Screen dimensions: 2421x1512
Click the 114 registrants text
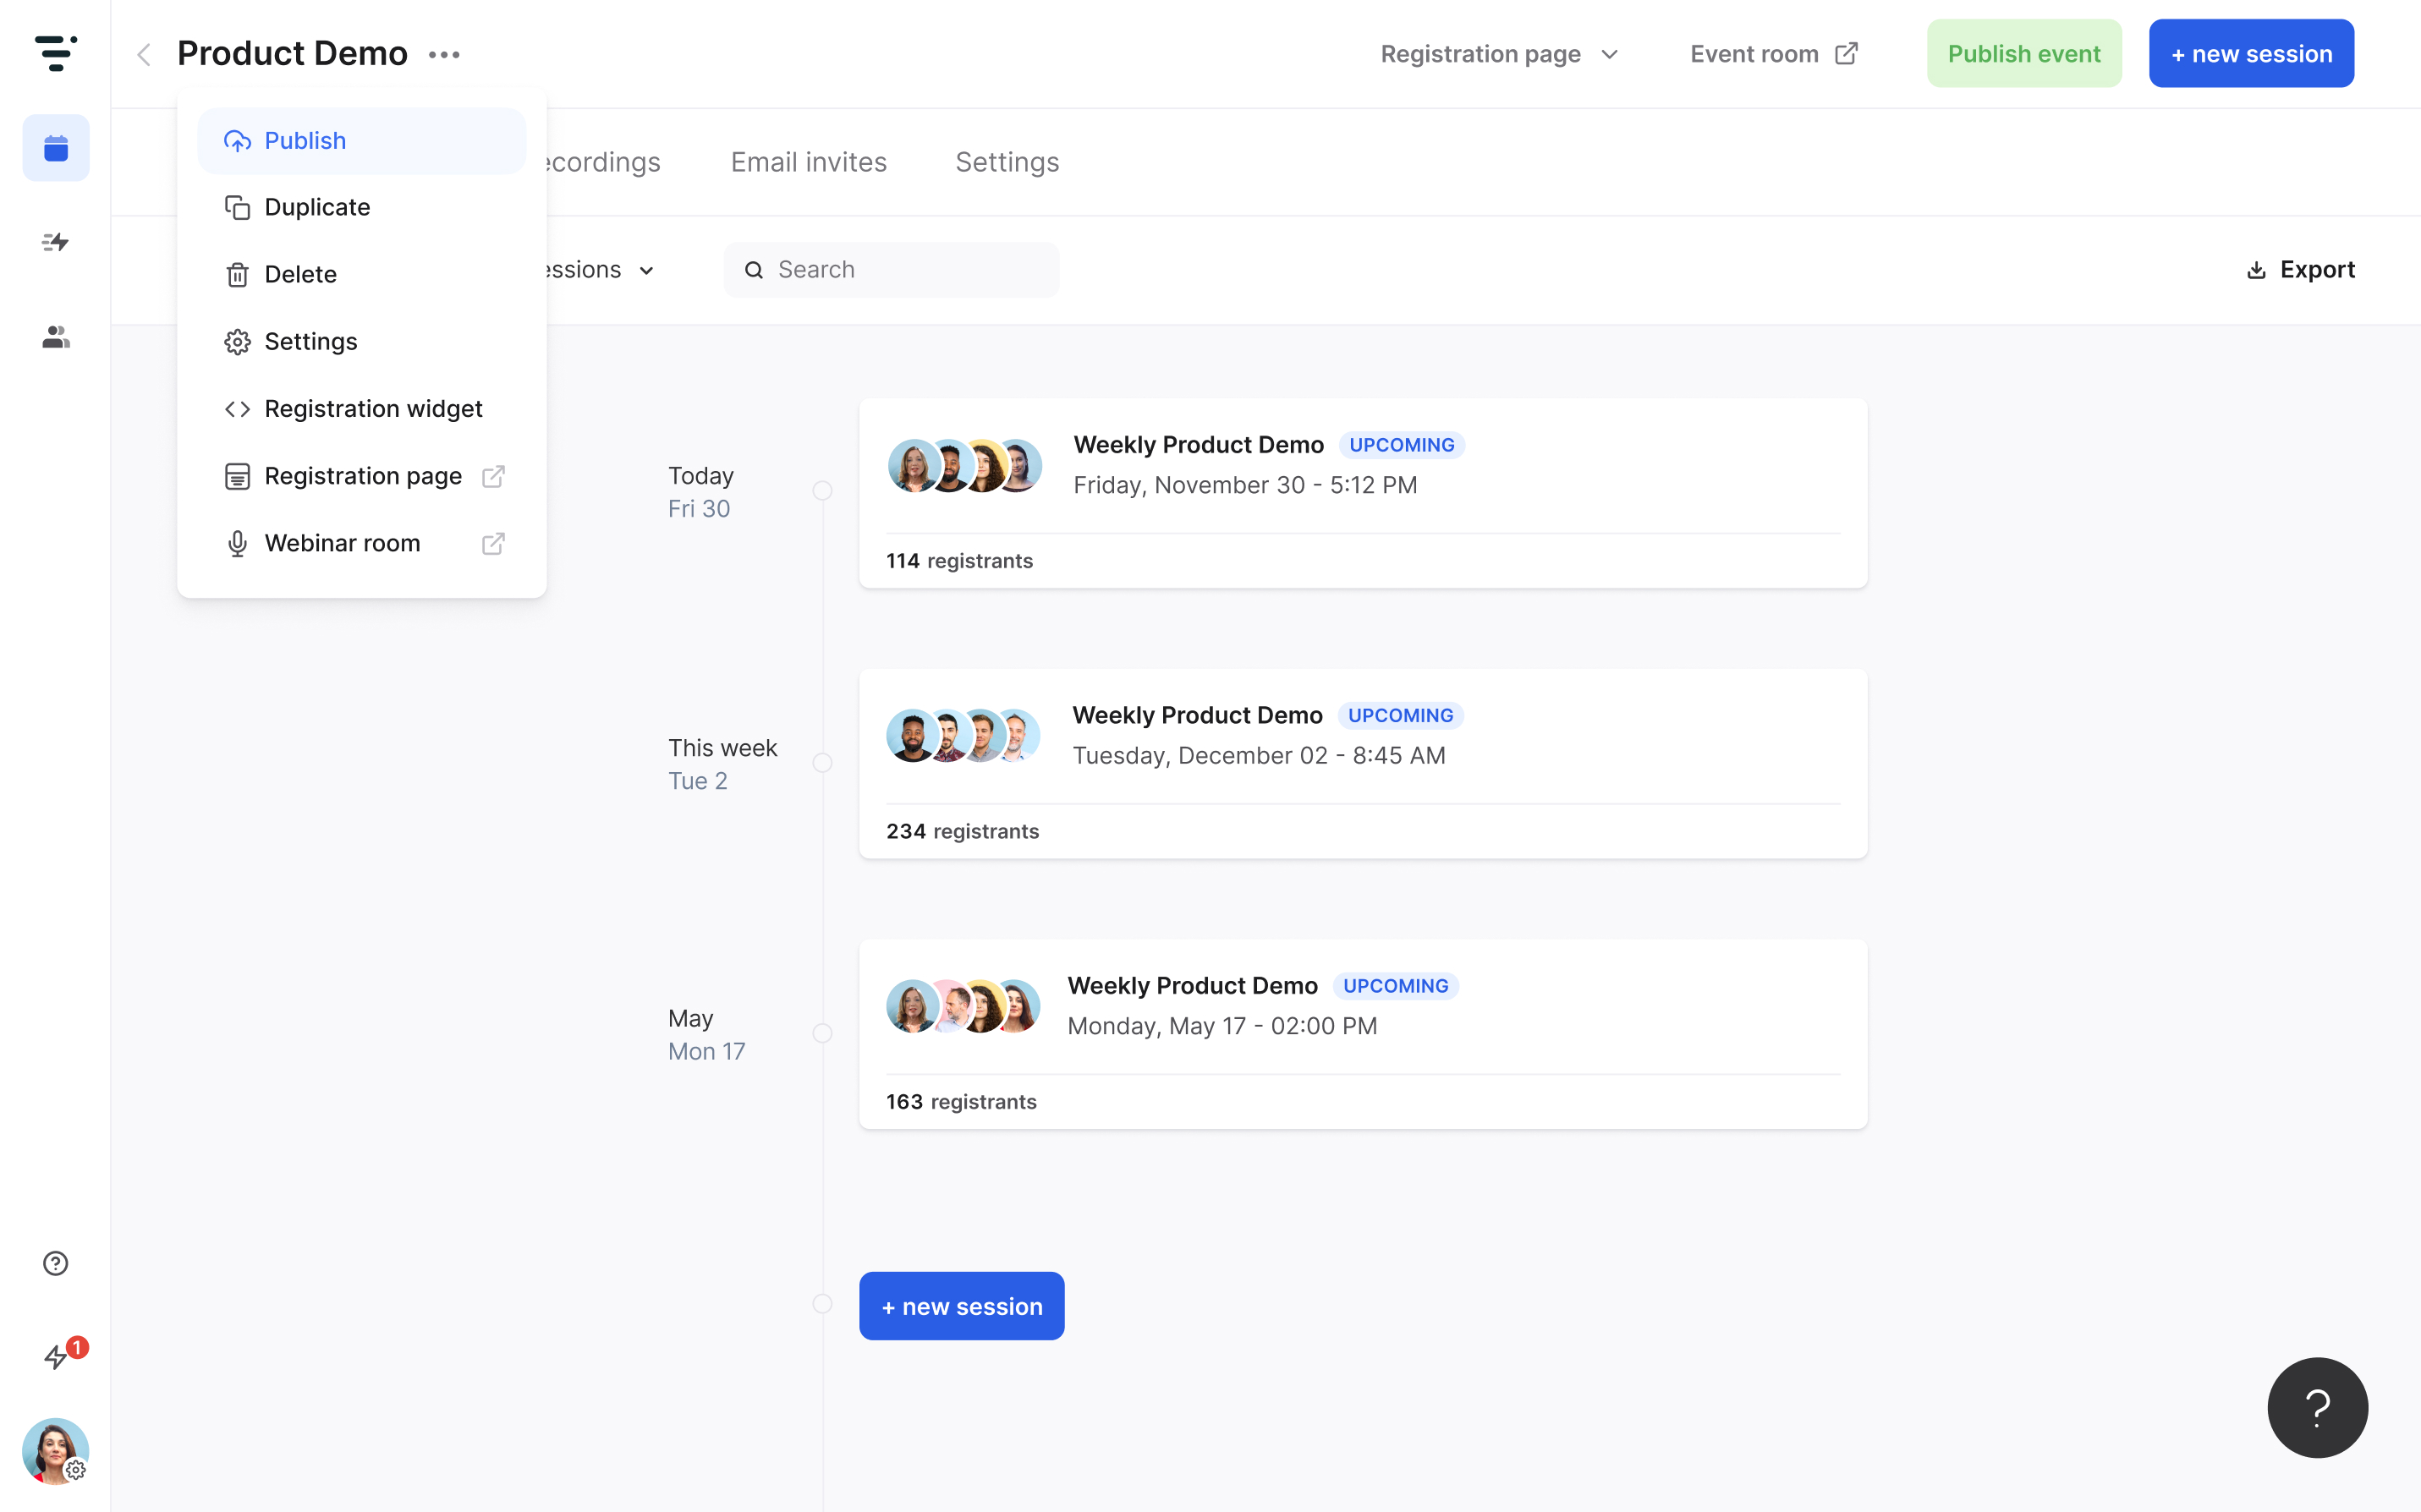coord(959,561)
